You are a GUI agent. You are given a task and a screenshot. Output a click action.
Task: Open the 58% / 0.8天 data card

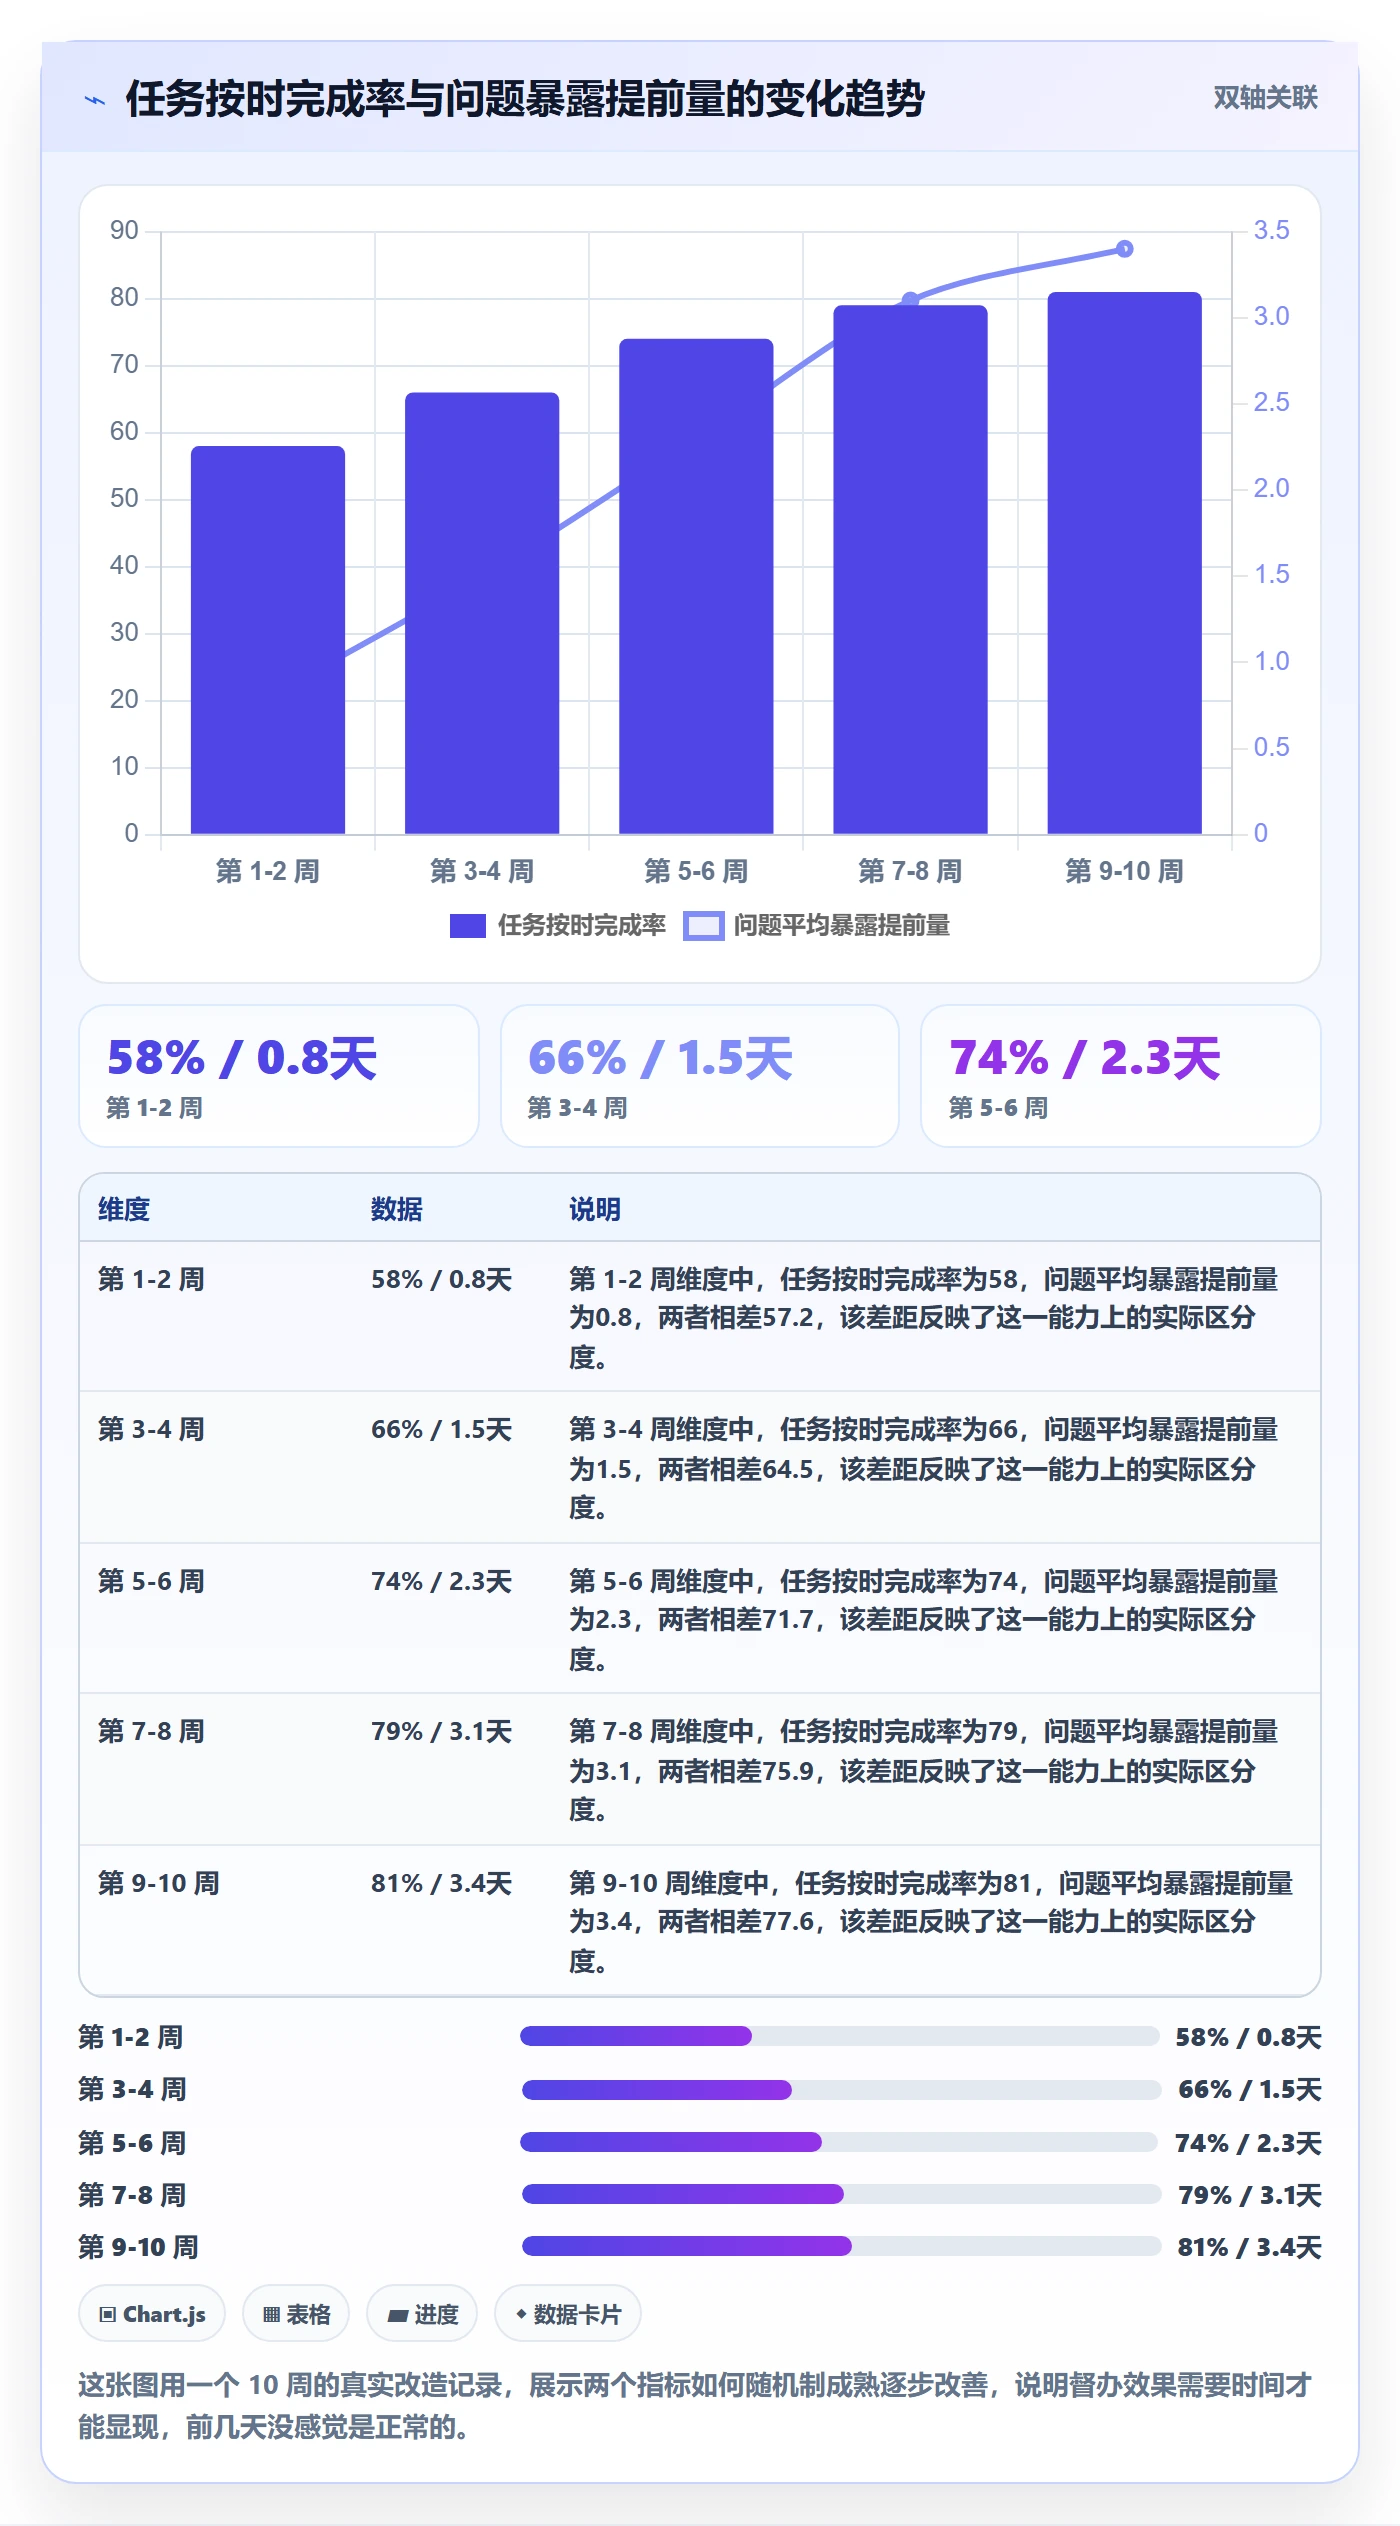click(279, 1076)
